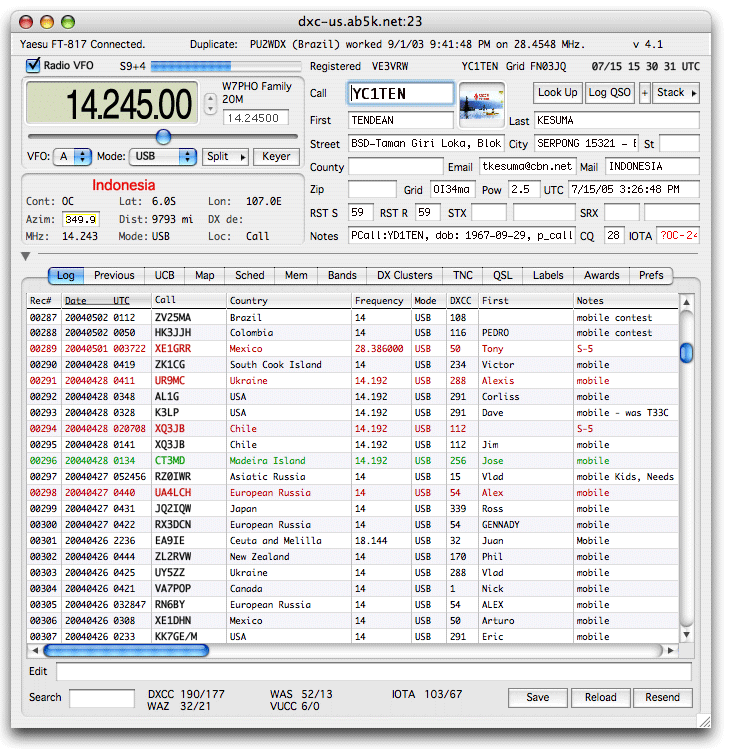This screenshot has height=753, width=733.
Task: Click the frequency stepper arrows
Action: pos(210,104)
